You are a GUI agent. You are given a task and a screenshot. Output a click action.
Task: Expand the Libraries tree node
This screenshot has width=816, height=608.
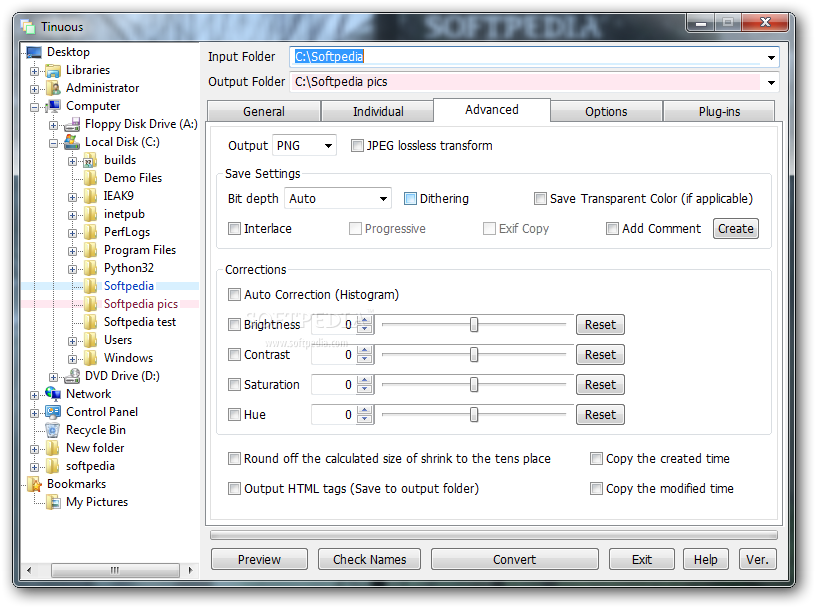pyautogui.click(x=34, y=71)
